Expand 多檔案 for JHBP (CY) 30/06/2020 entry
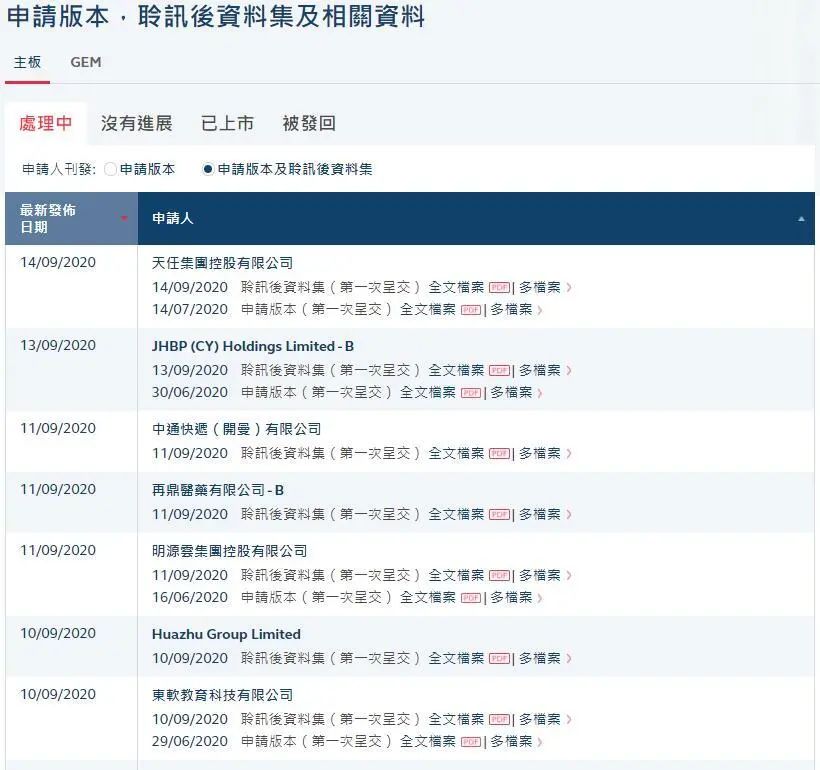The width and height of the screenshot is (820, 770). tap(517, 392)
